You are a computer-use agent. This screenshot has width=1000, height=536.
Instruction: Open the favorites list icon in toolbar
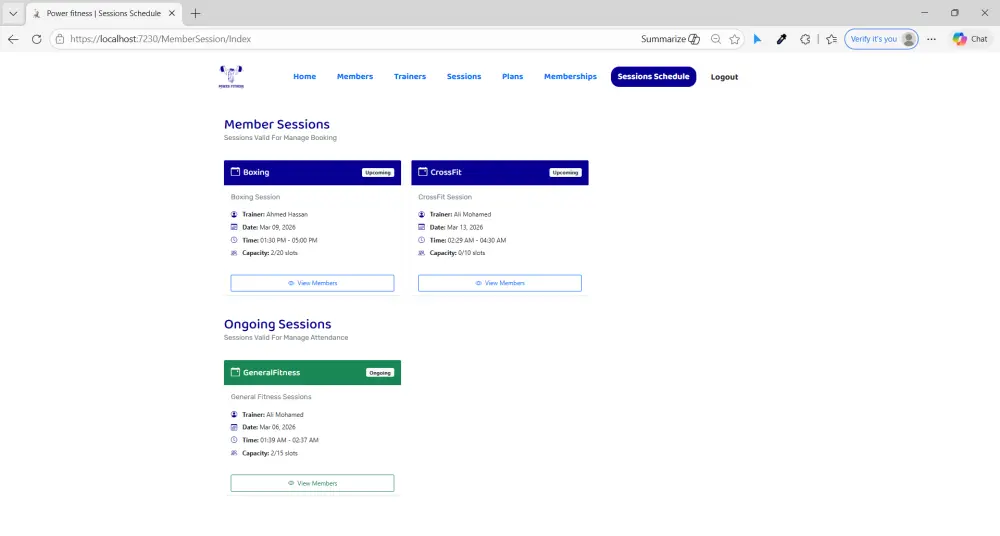pyautogui.click(x=831, y=39)
